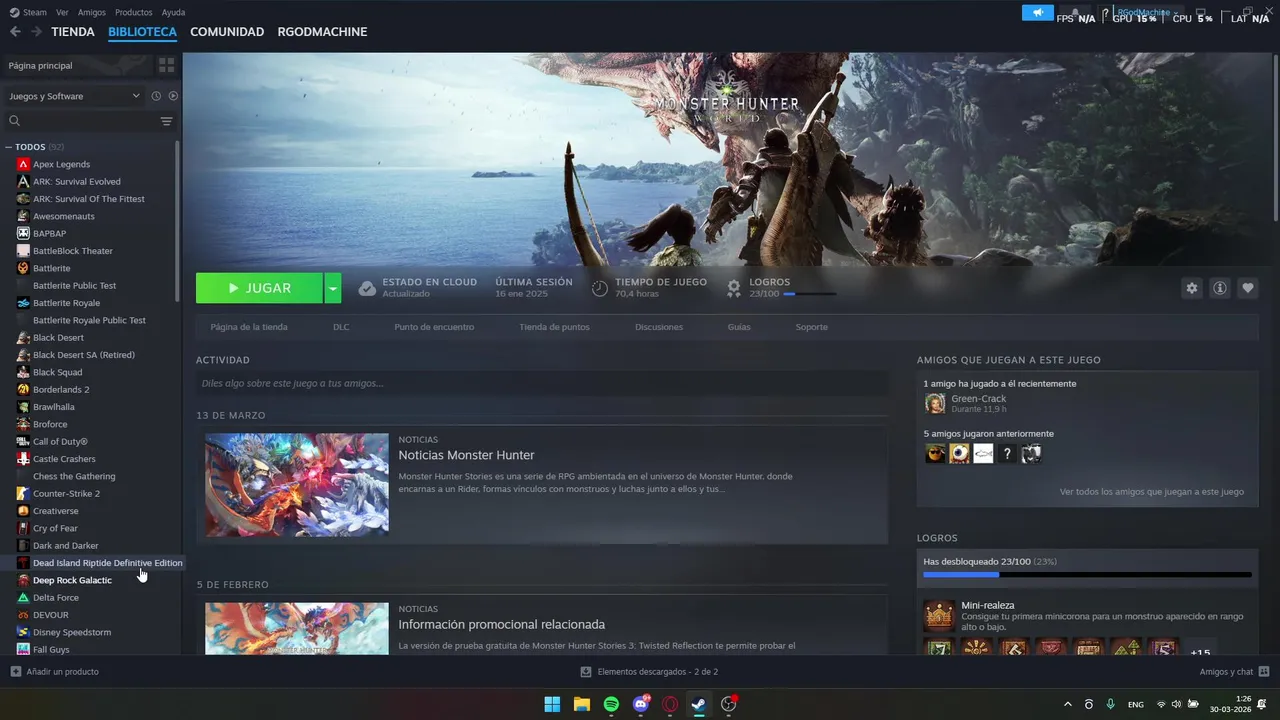Image resolution: width=1280 pixels, height=720 pixels.
Task: Open Green-Crack friend avatar
Action: coord(935,403)
